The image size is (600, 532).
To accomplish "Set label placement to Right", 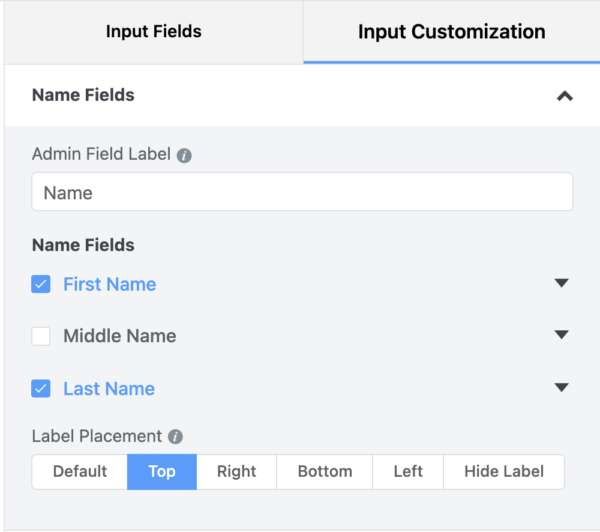I will point(236,472).
